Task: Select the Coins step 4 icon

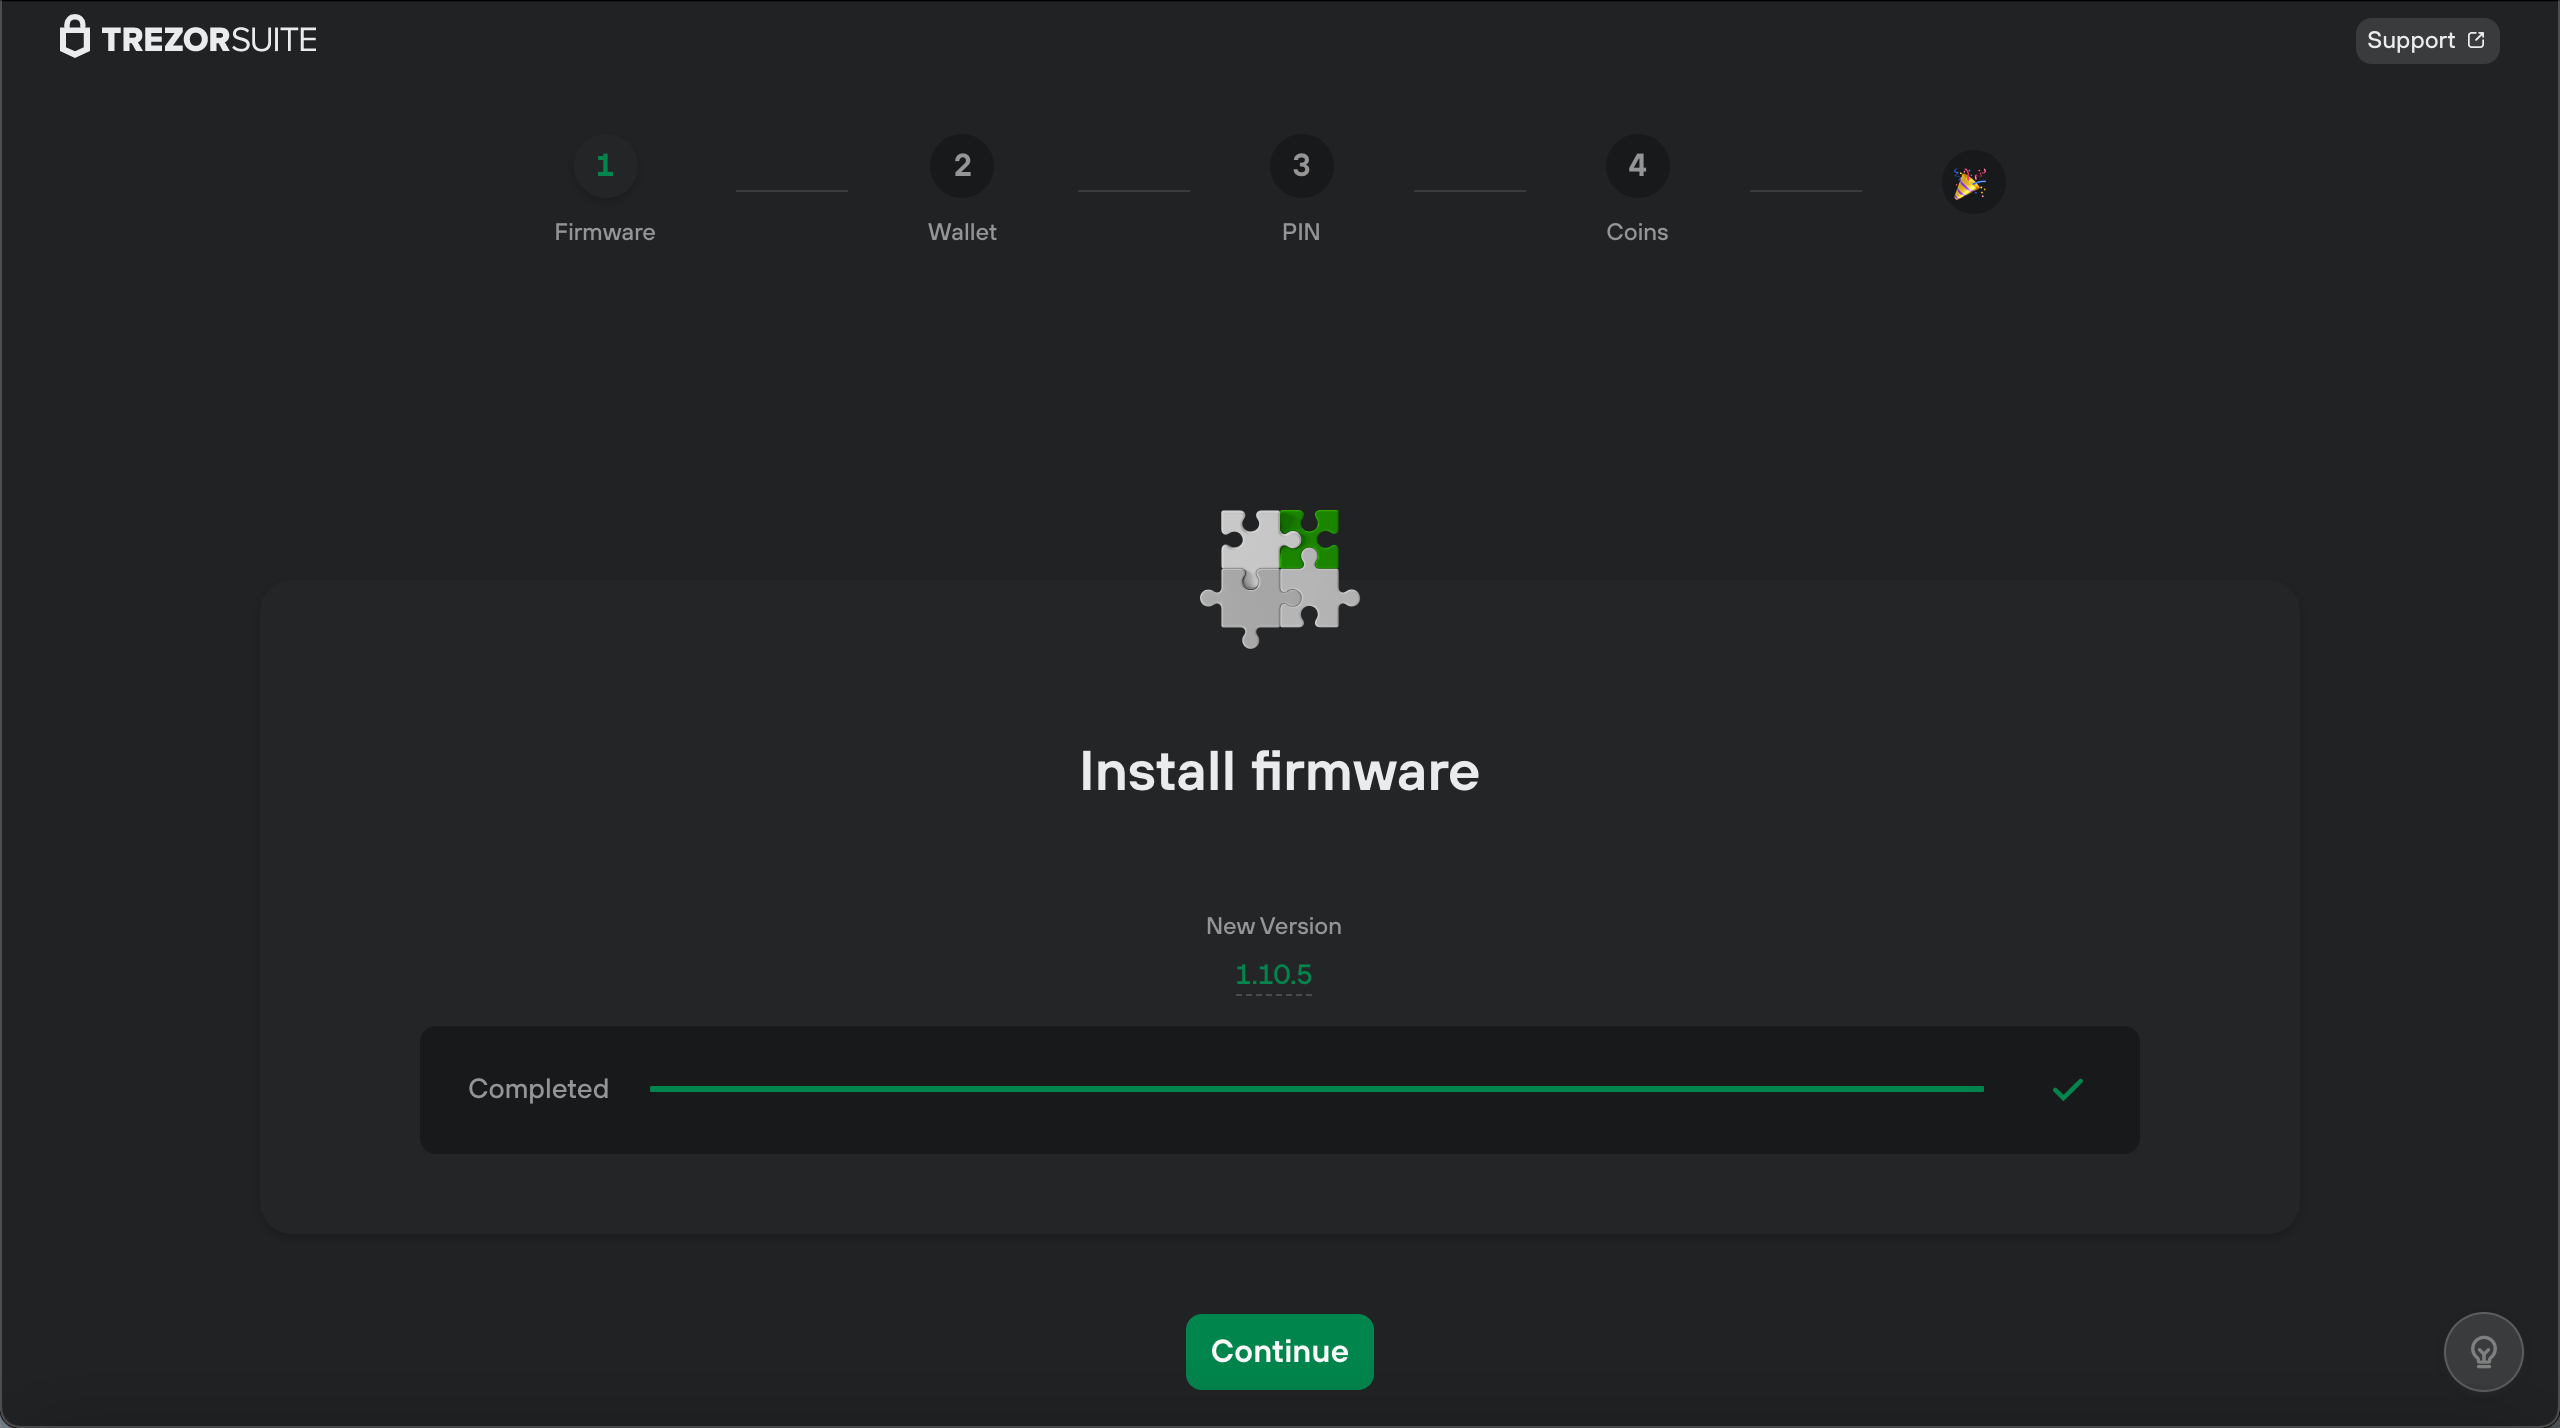Action: pos(1635,164)
